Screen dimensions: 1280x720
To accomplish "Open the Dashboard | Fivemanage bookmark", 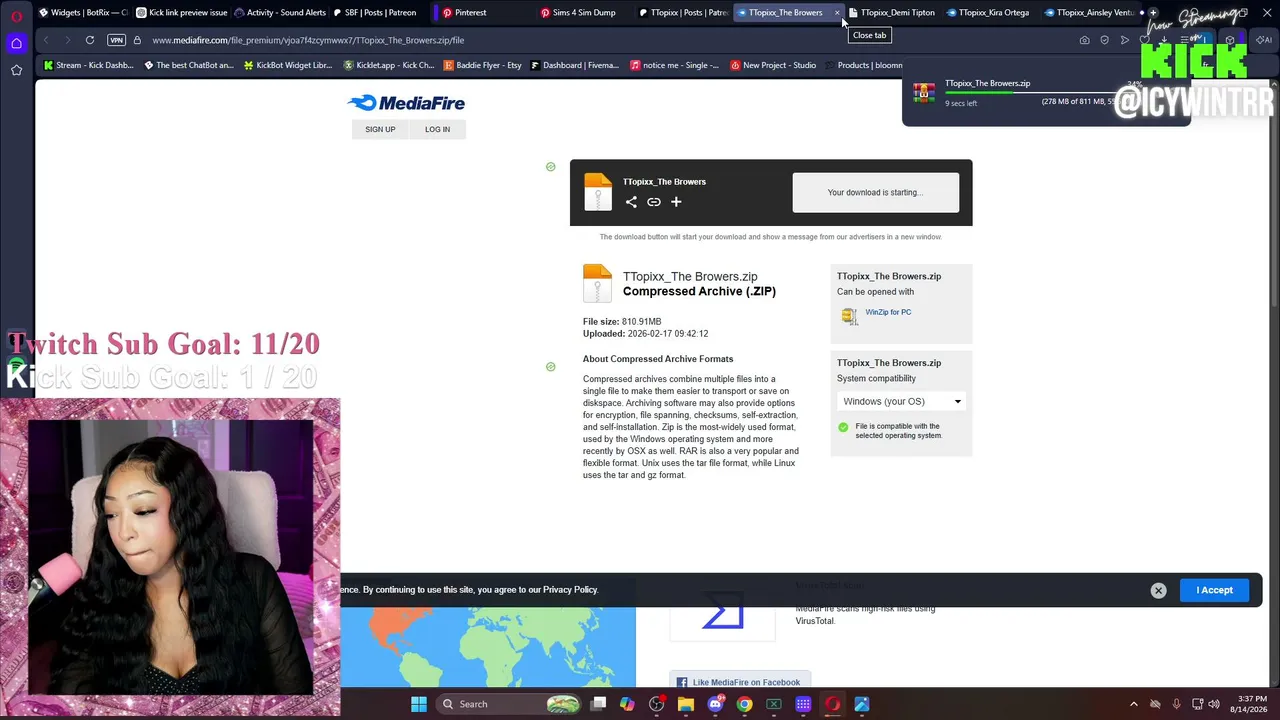I will click(x=575, y=65).
